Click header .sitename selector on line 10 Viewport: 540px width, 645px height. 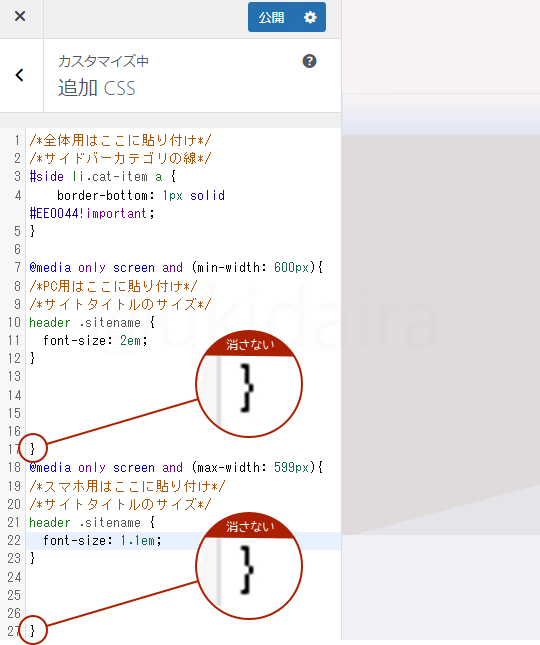pyautogui.click(x=92, y=322)
